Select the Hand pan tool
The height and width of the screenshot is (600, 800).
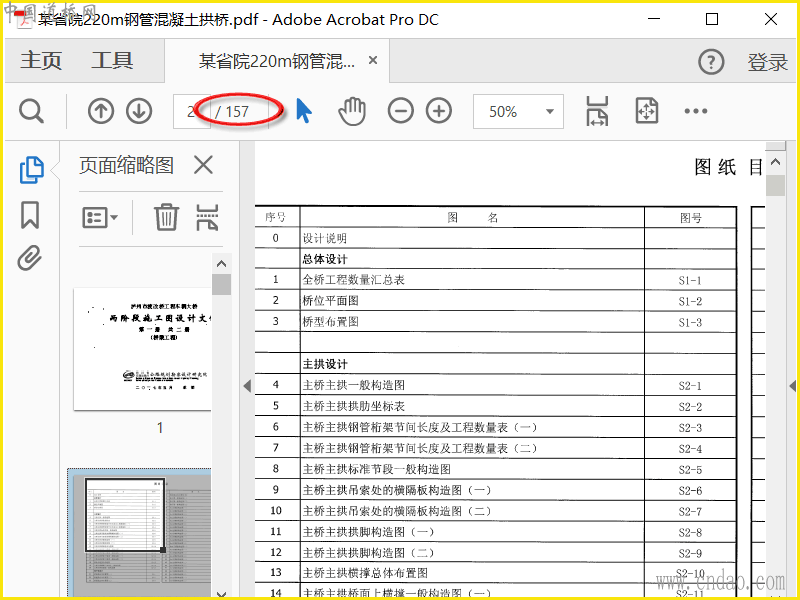point(352,111)
